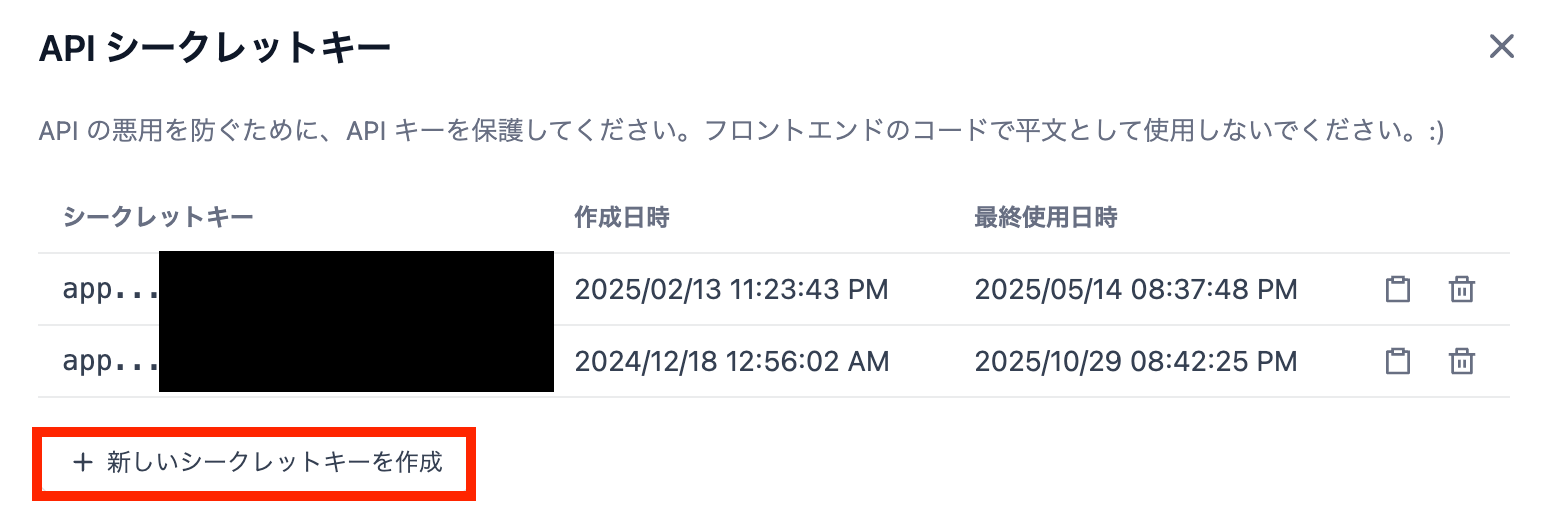Click the 最終使用日時 column header
Viewport: 1554px width, 514px height.
point(1045,217)
